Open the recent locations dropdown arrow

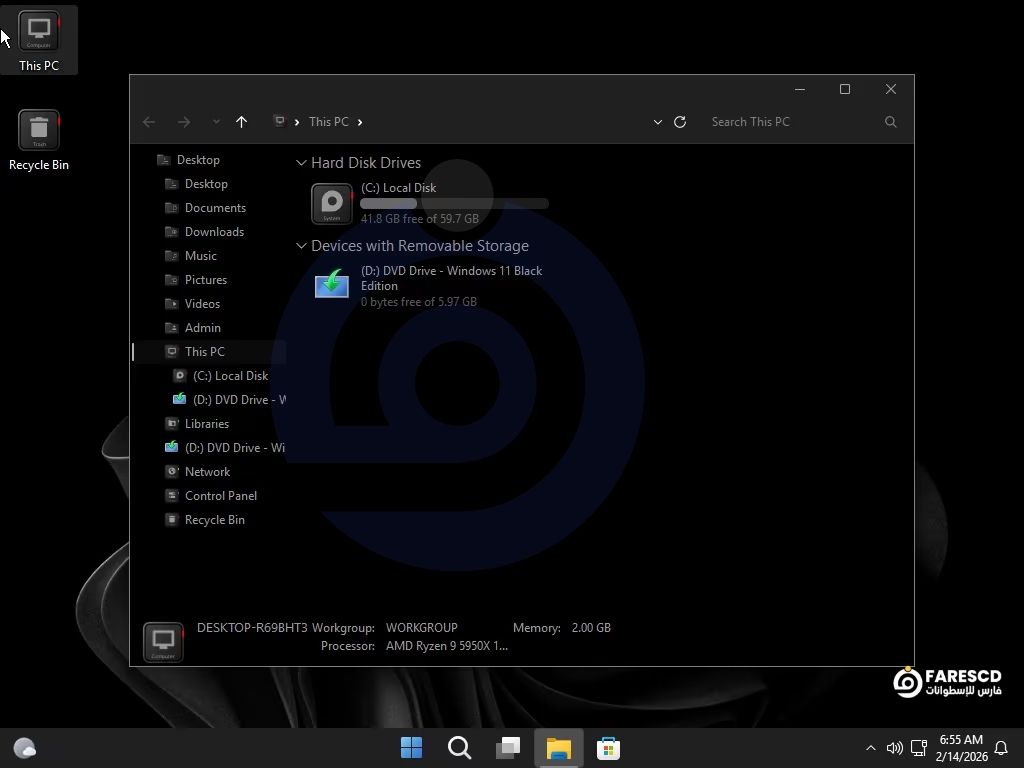point(216,122)
